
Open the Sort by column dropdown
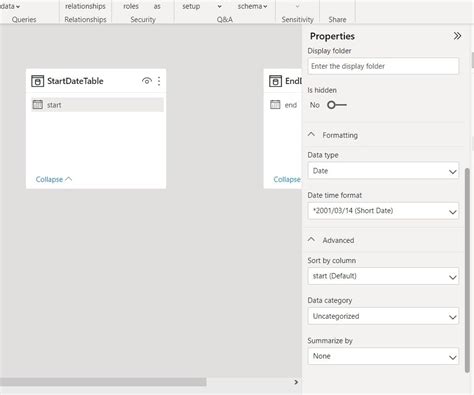tap(383, 276)
